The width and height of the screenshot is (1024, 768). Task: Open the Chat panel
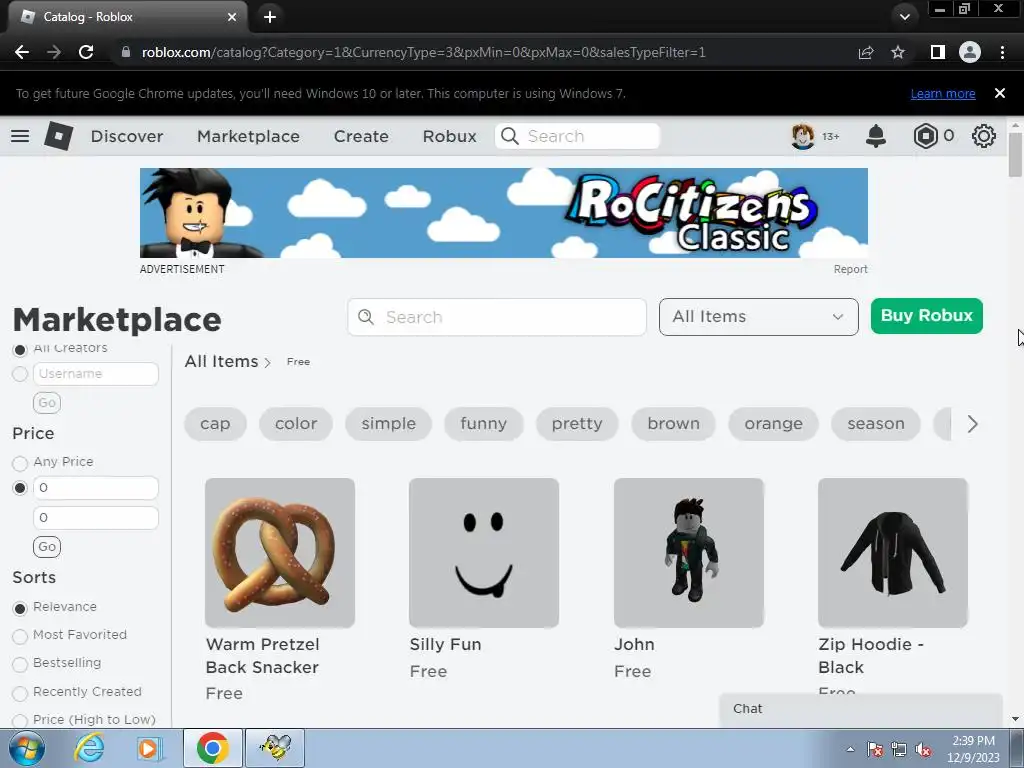point(861,709)
